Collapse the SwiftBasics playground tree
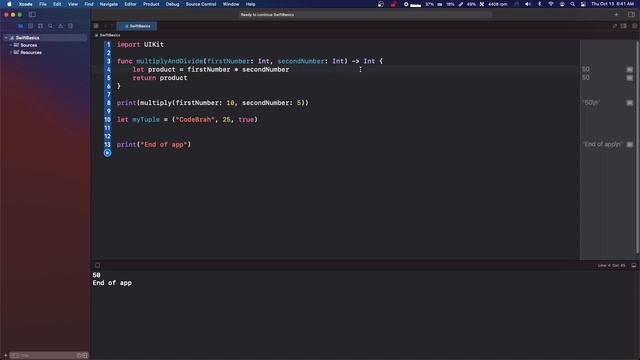This screenshot has width=640, height=360. [6, 38]
